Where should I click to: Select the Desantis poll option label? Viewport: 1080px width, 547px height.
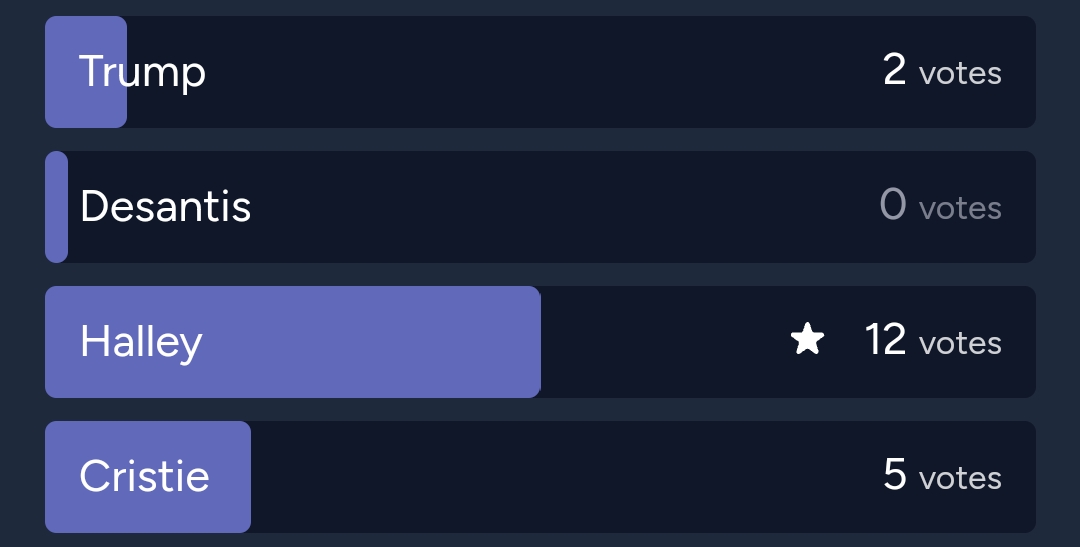click(x=165, y=206)
